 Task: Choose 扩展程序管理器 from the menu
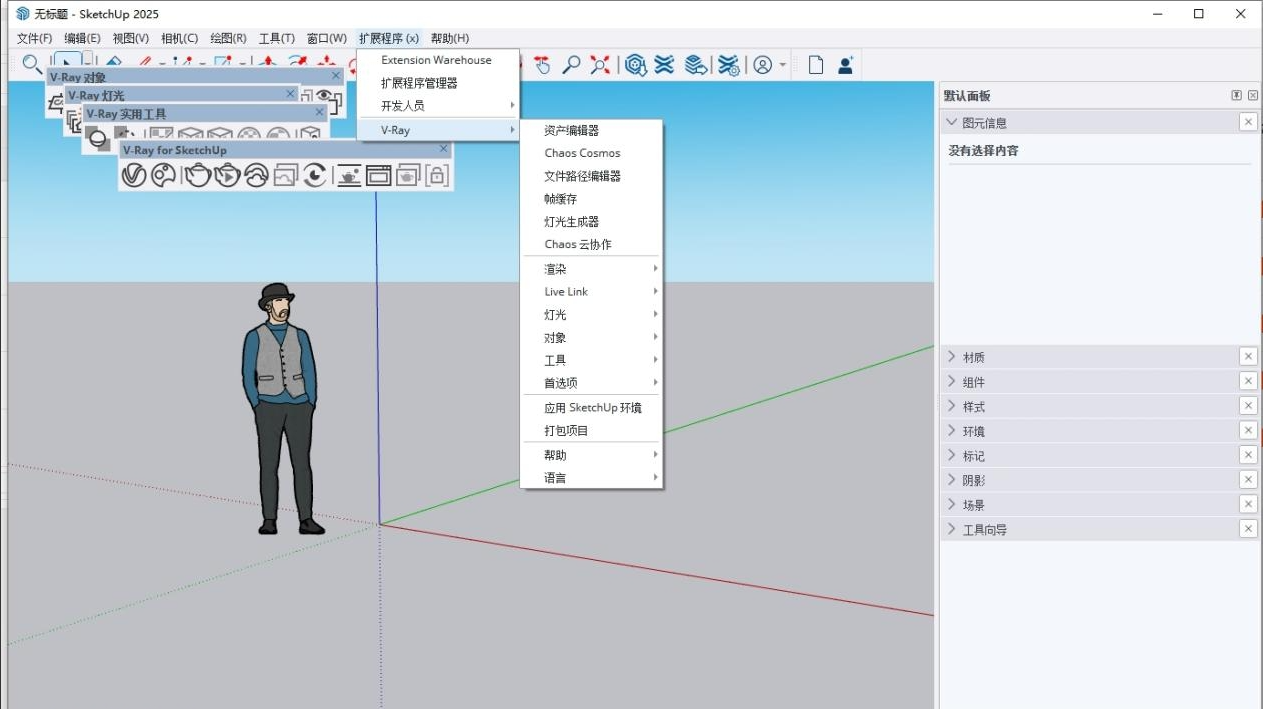tap(438, 83)
